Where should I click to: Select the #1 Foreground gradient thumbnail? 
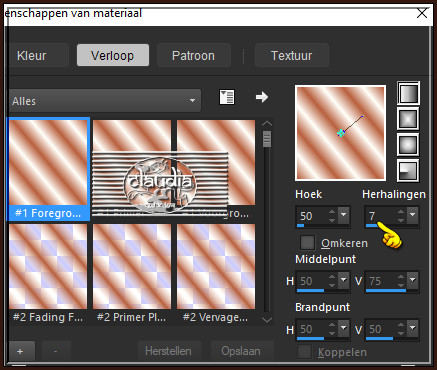click(48, 169)
